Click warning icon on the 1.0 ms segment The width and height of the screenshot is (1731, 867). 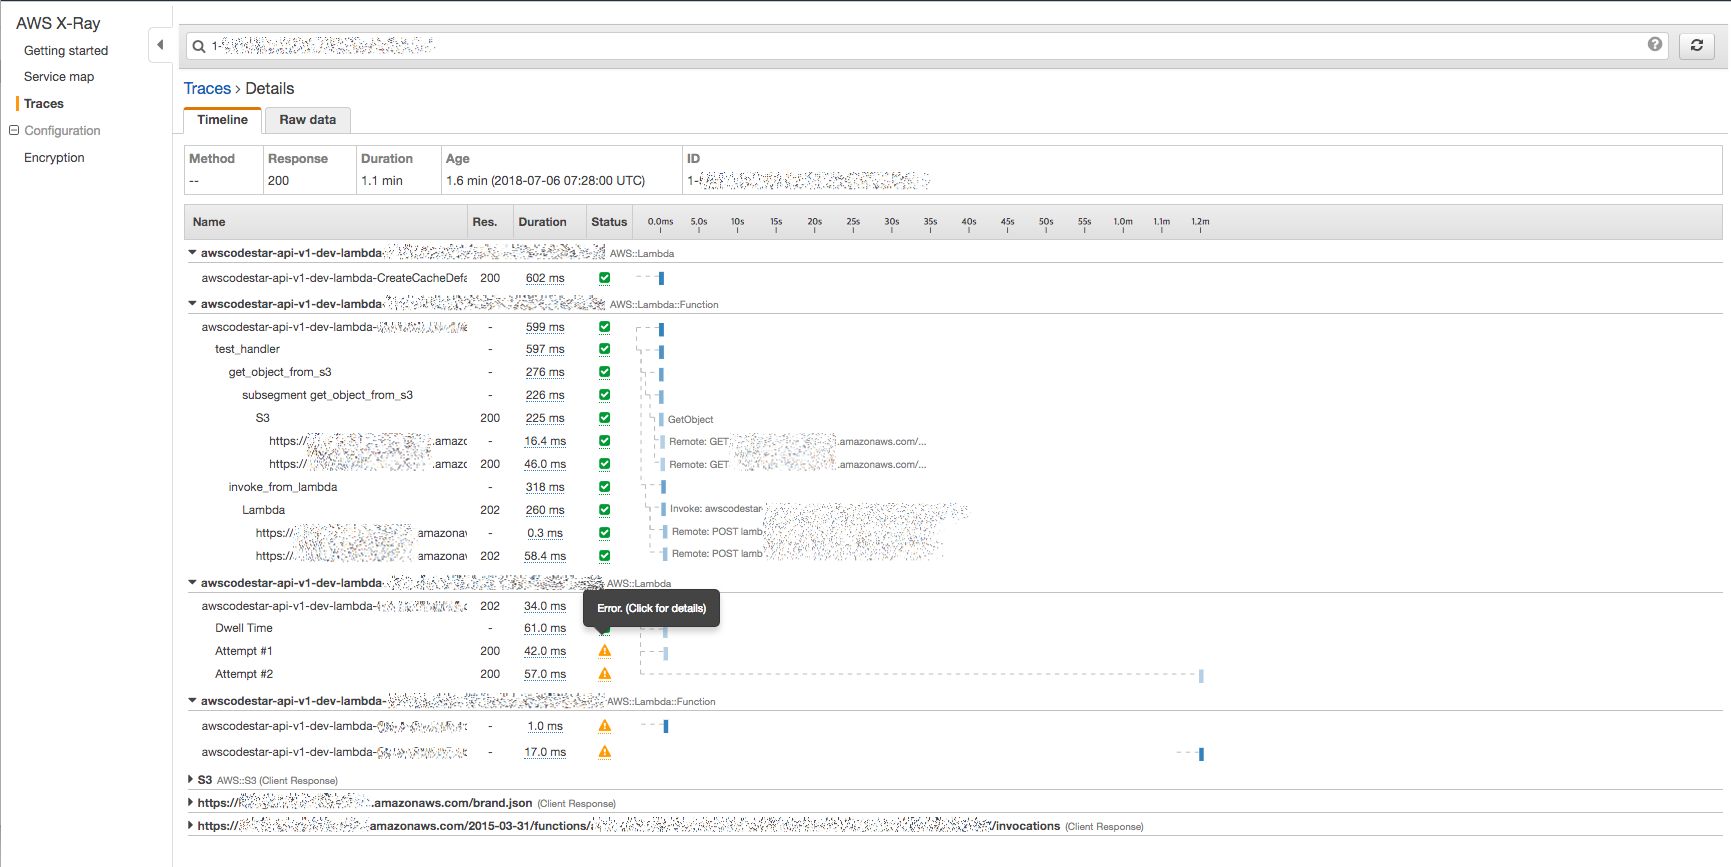pyautogui.click(x=605, y=726)
